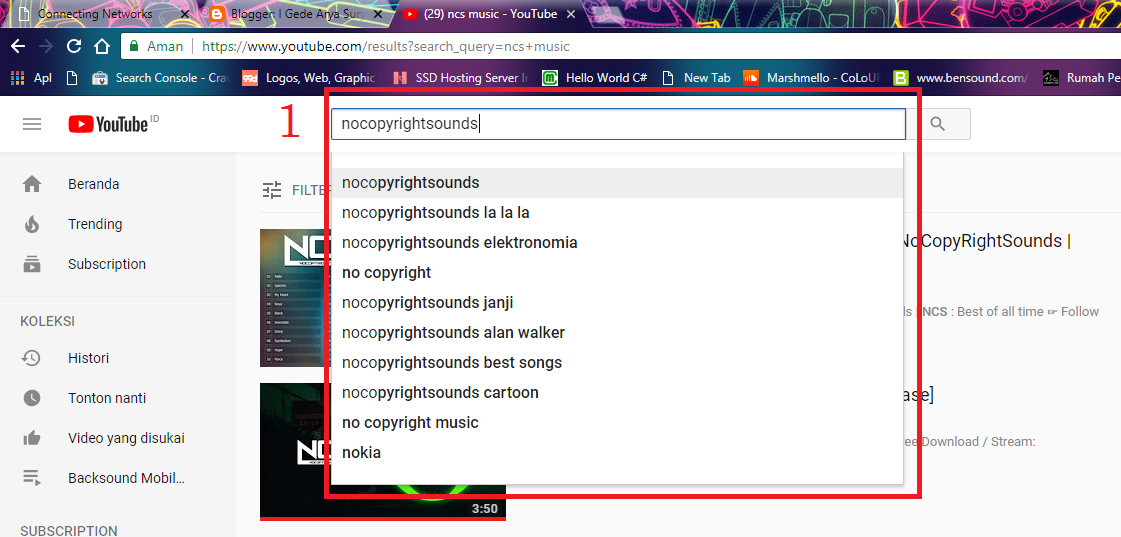Click the YouTube search input field
This screenshot has height=537, width=1121.
(618, 124)
